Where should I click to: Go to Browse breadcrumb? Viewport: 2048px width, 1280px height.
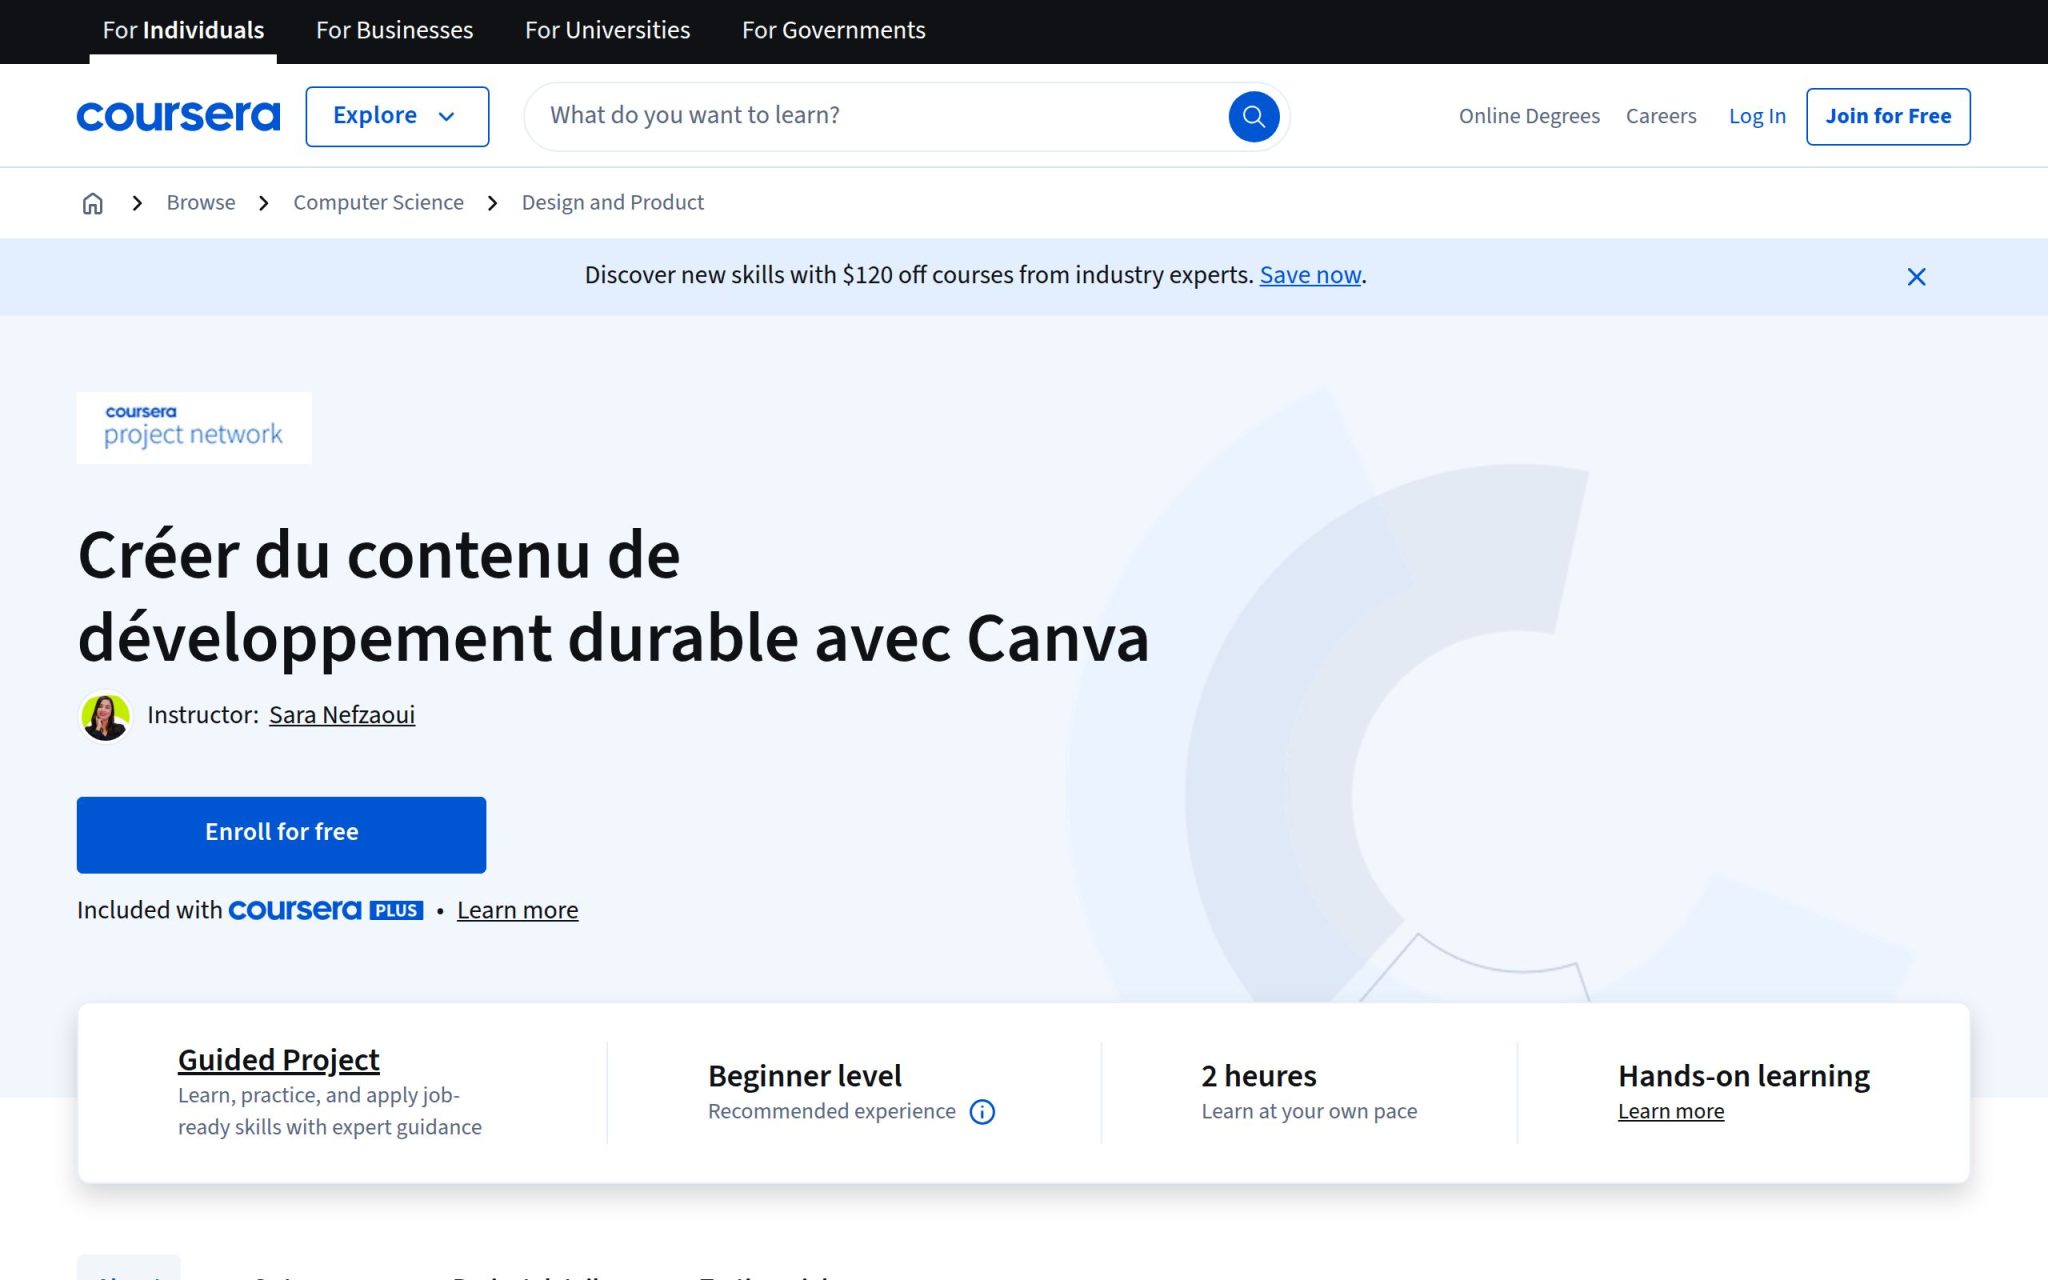click(201, 203)
